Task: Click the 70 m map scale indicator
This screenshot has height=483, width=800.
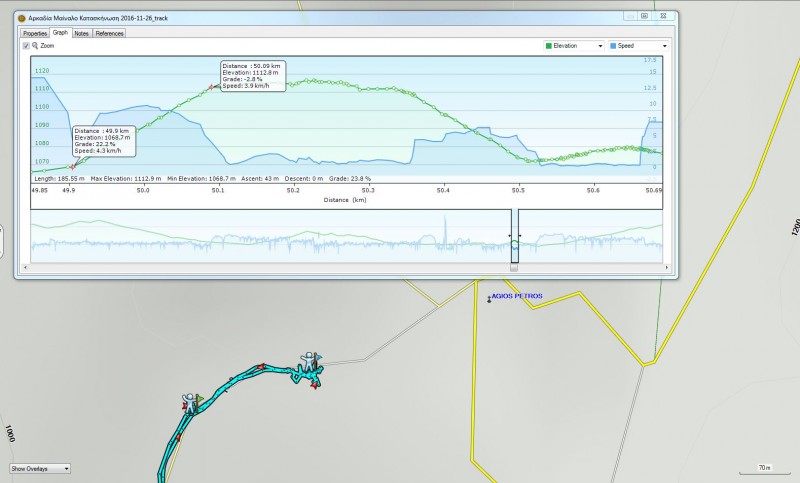Action: point(764,469)
